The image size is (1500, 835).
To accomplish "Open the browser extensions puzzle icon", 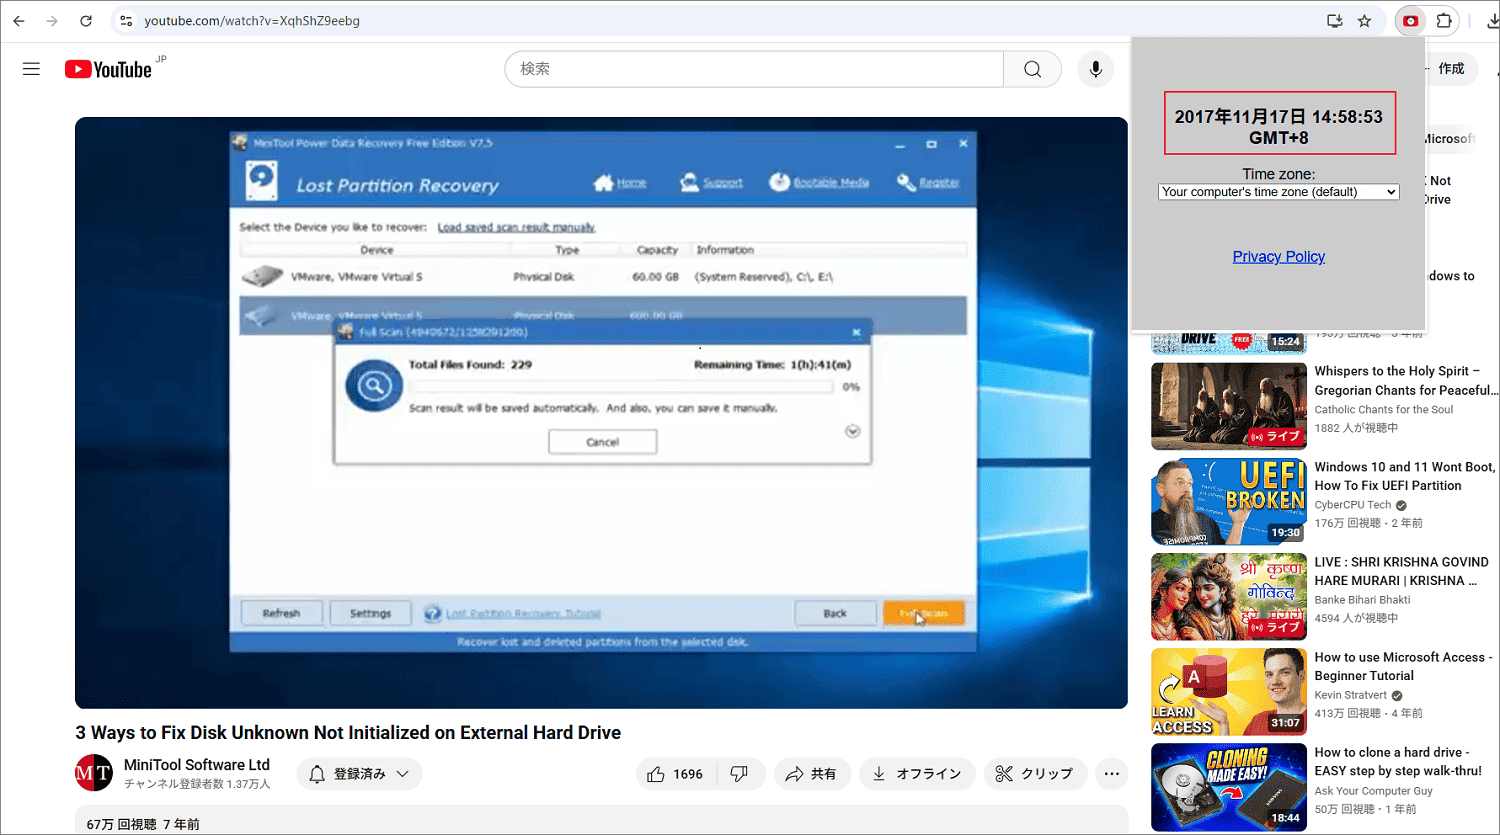I will 1444,21.
